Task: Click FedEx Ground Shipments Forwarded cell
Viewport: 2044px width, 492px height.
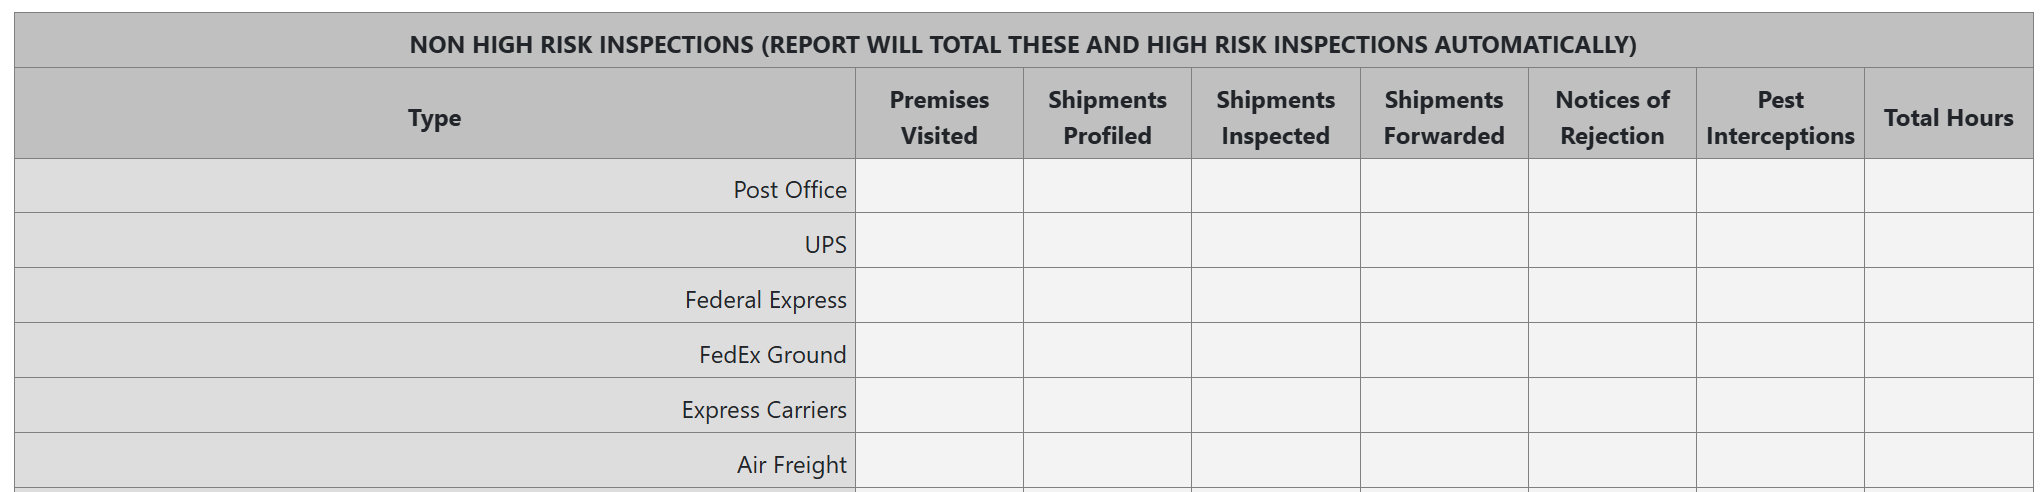Action: pos(1444,351)
